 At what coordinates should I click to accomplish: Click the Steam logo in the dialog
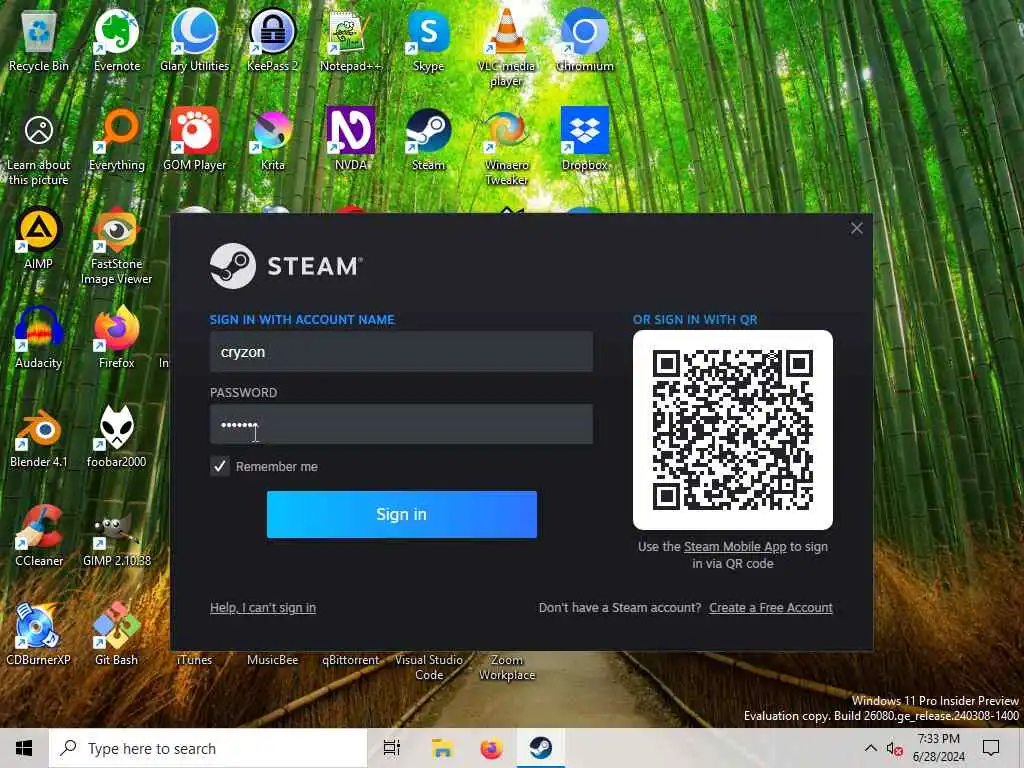click(286, 266)
